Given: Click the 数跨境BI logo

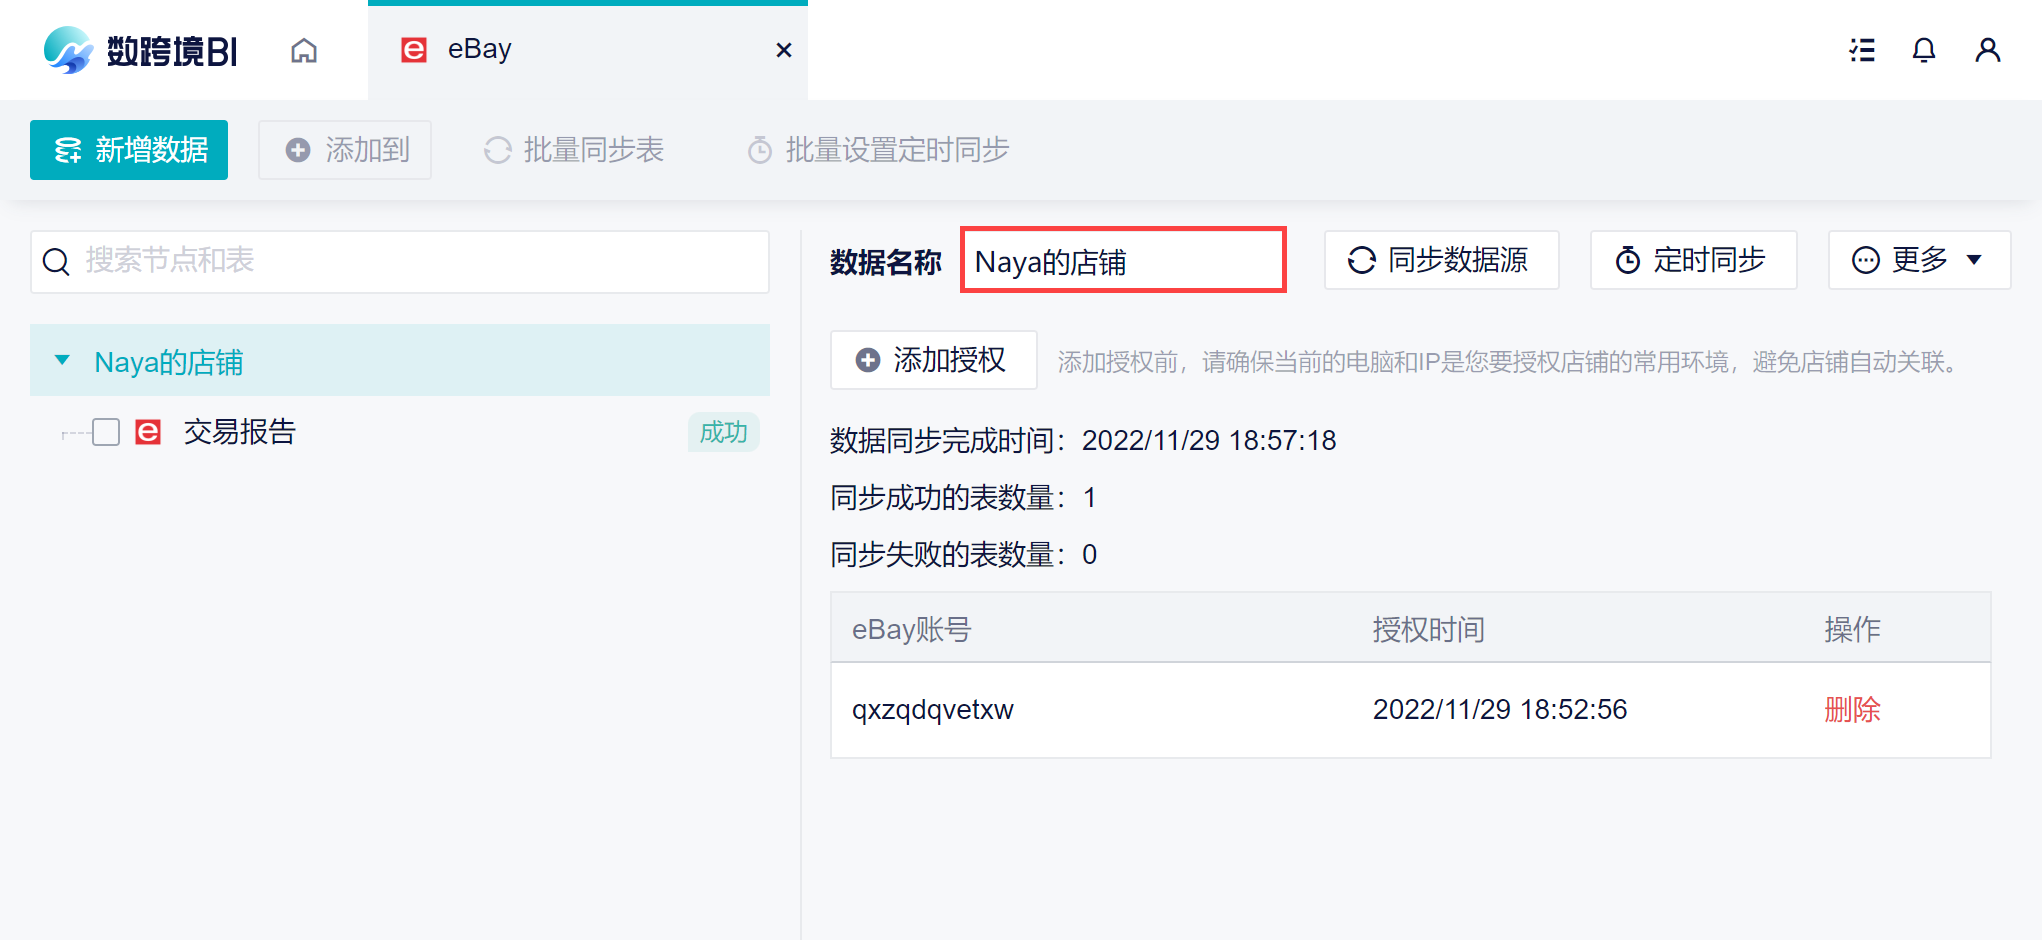Looking at the screenshot, I should coord(140,50).
